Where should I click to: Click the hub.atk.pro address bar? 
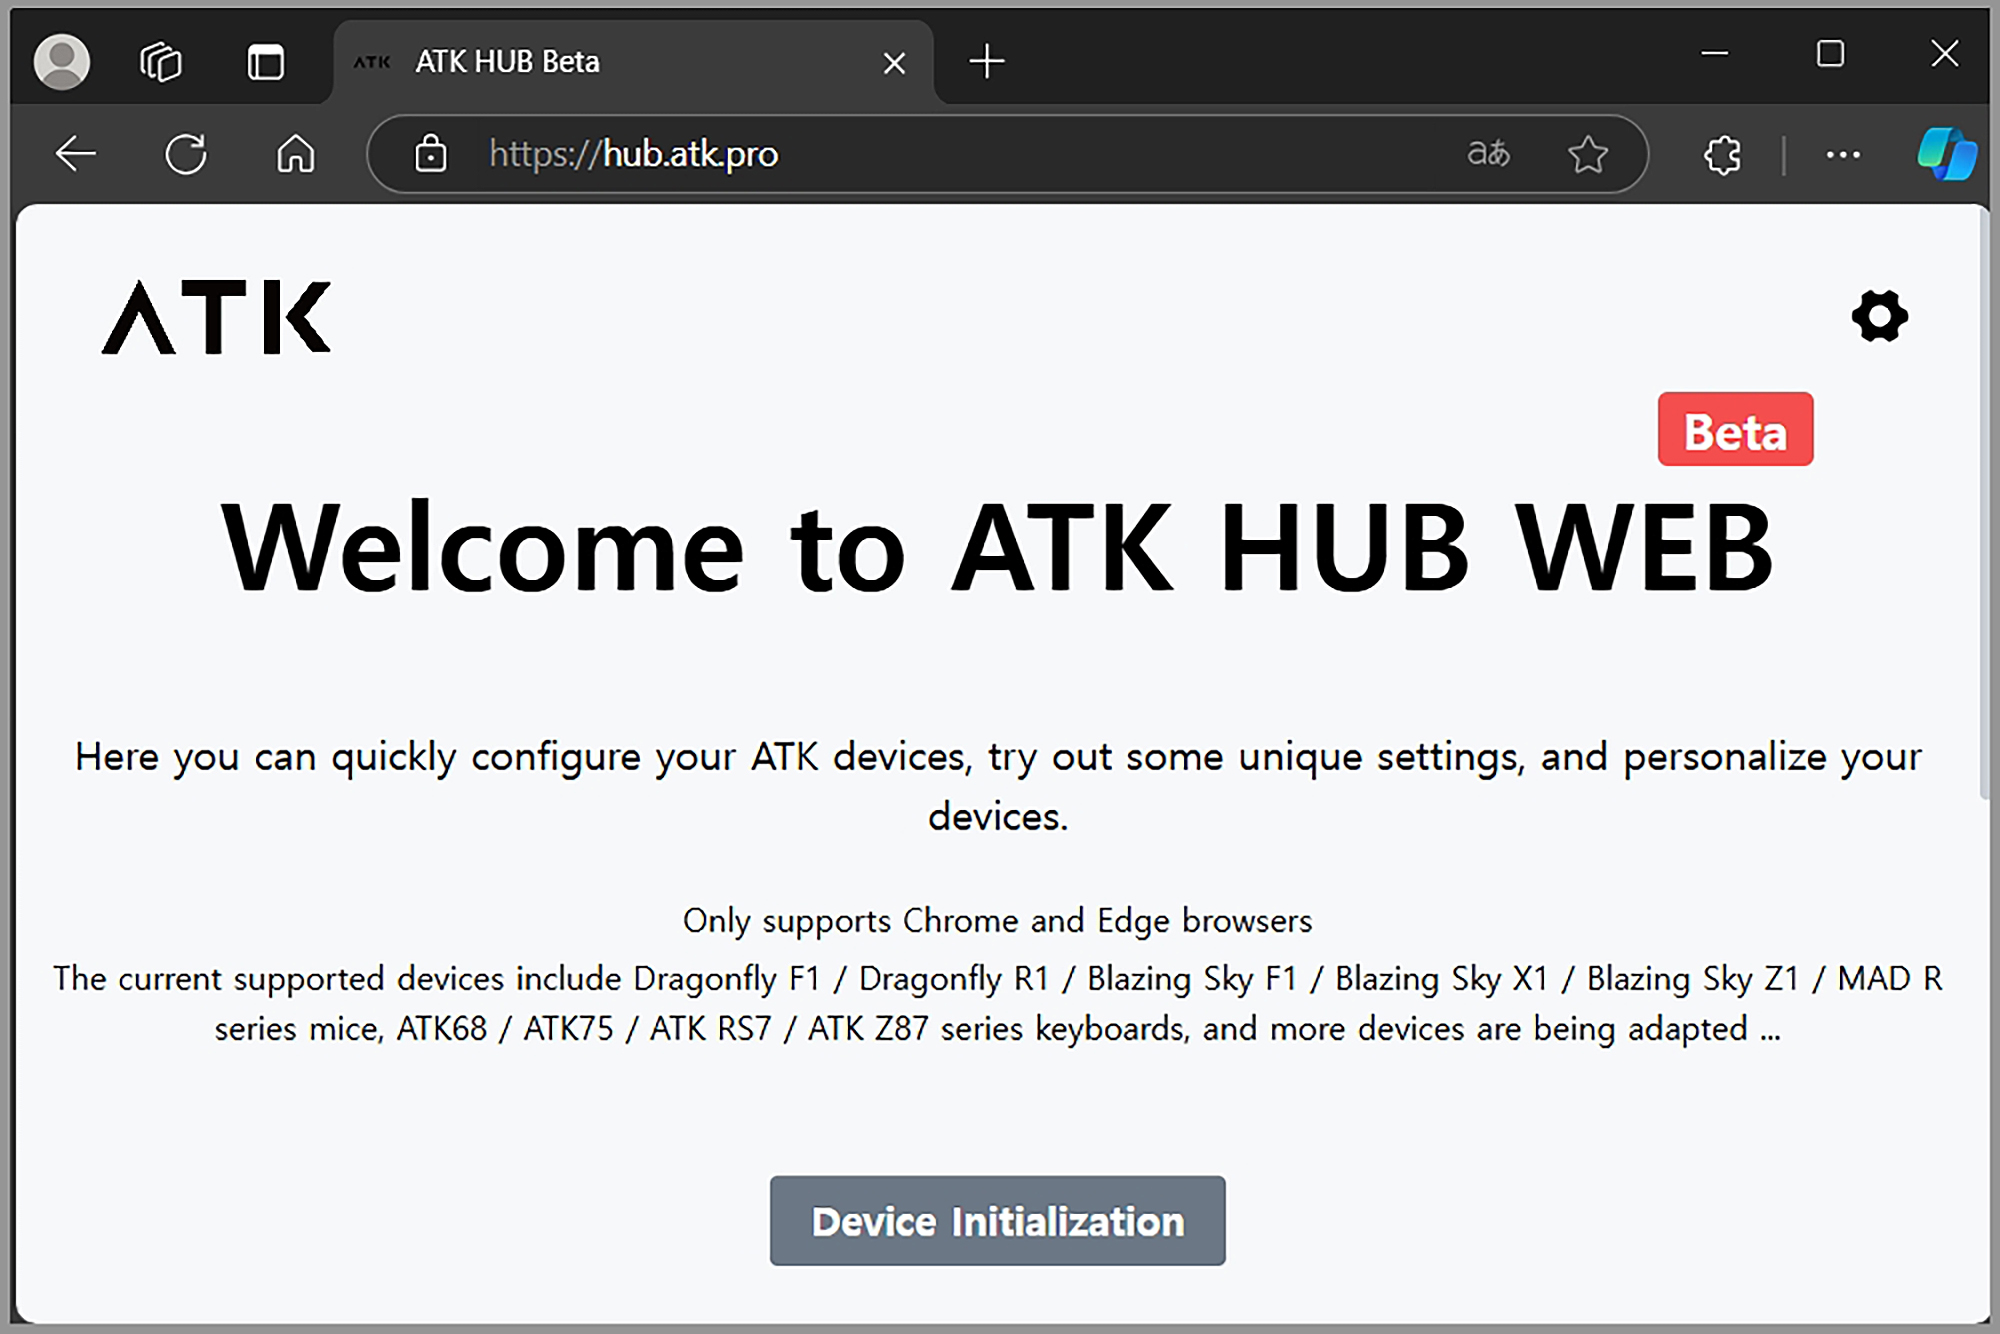pos(900,154)
